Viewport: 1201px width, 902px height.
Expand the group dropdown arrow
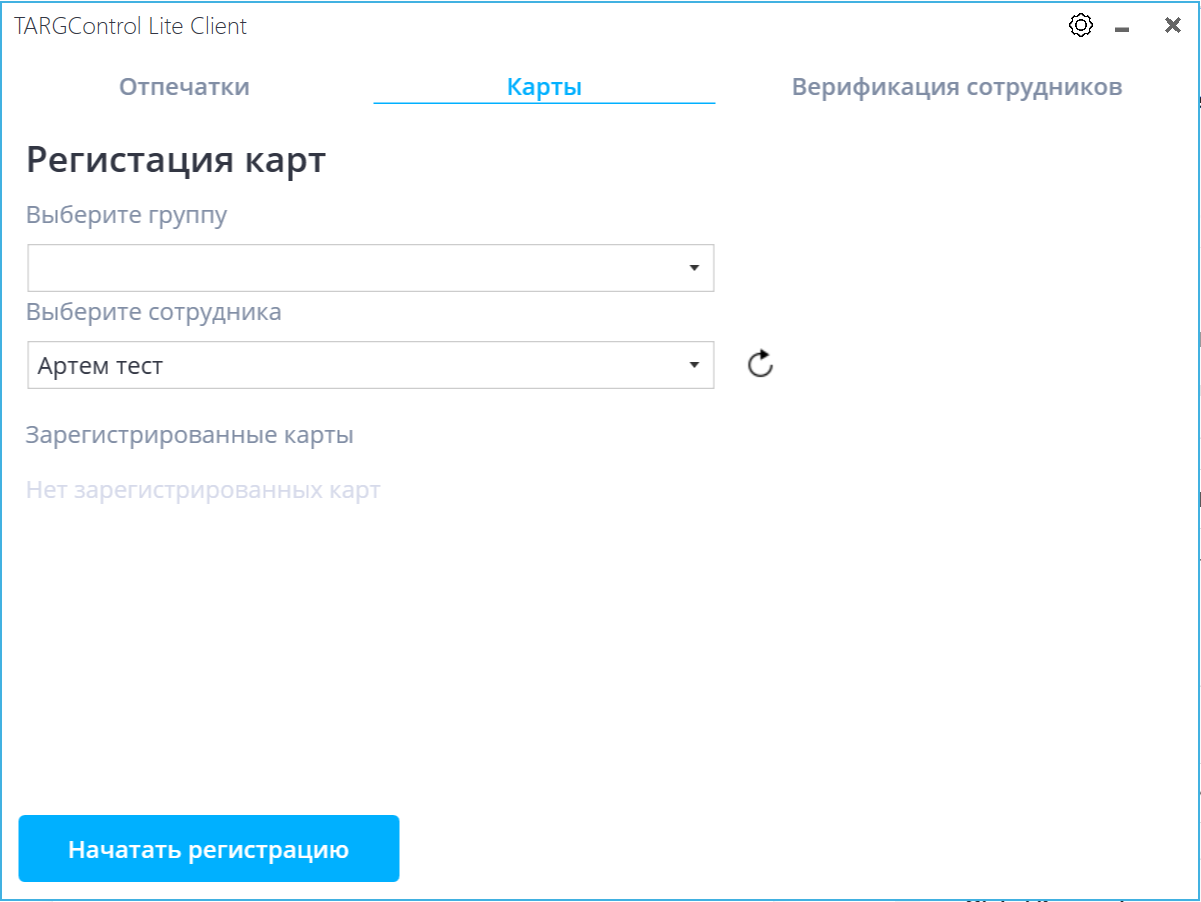(x=694, y=268)
